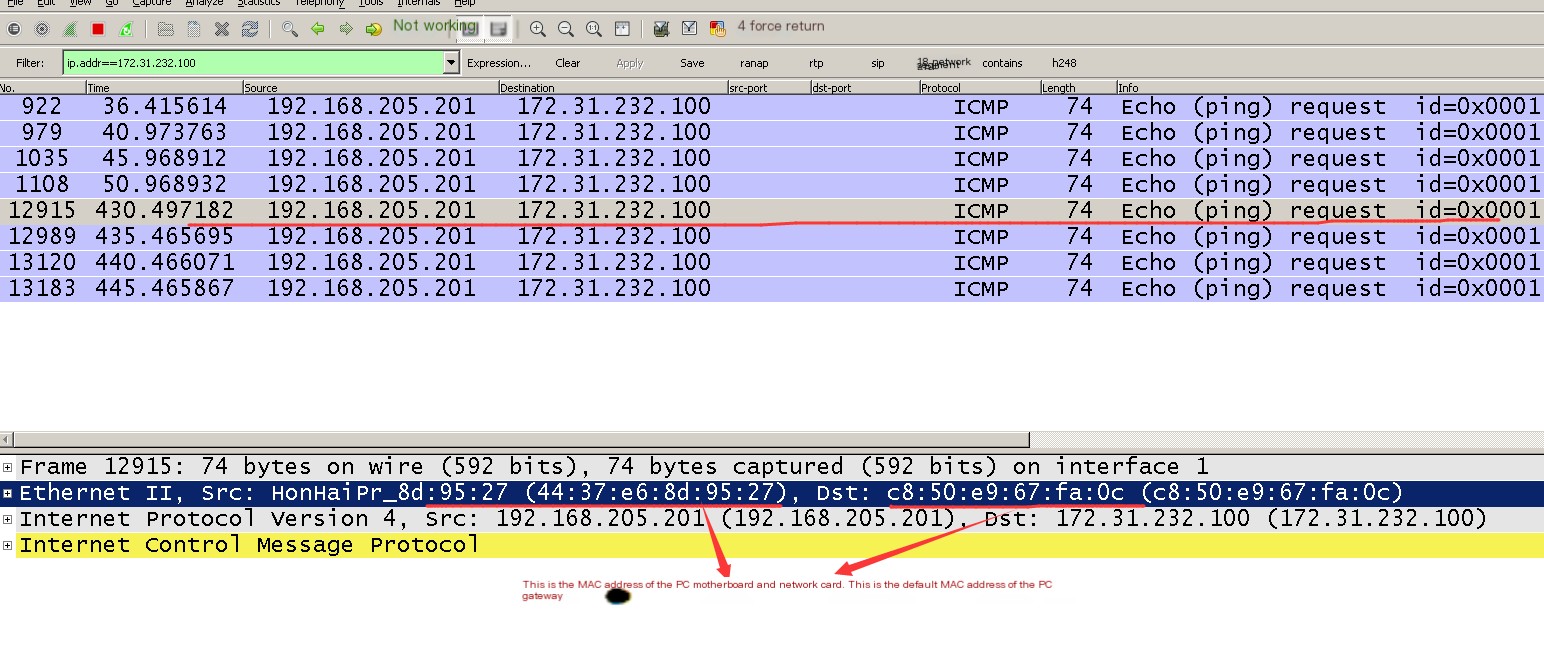Select packet number 979 row
Image resolution: width=1544 pixels, height=663 pixels.
[772, 133]
